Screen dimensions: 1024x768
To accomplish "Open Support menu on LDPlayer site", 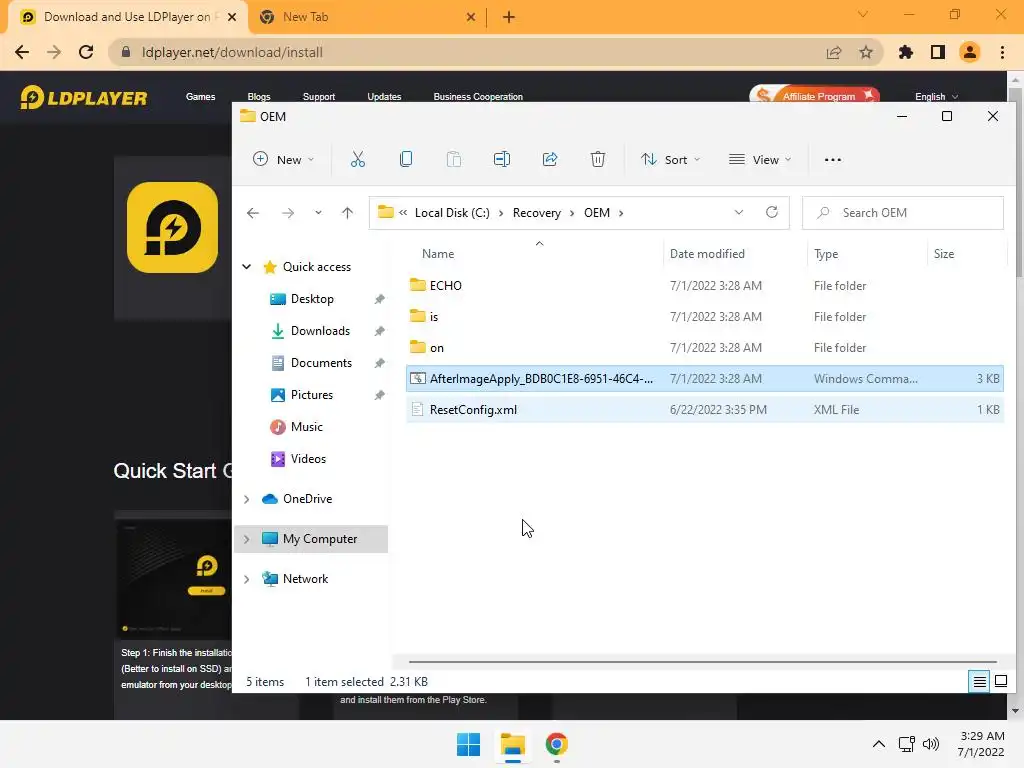I will [319, 97].
